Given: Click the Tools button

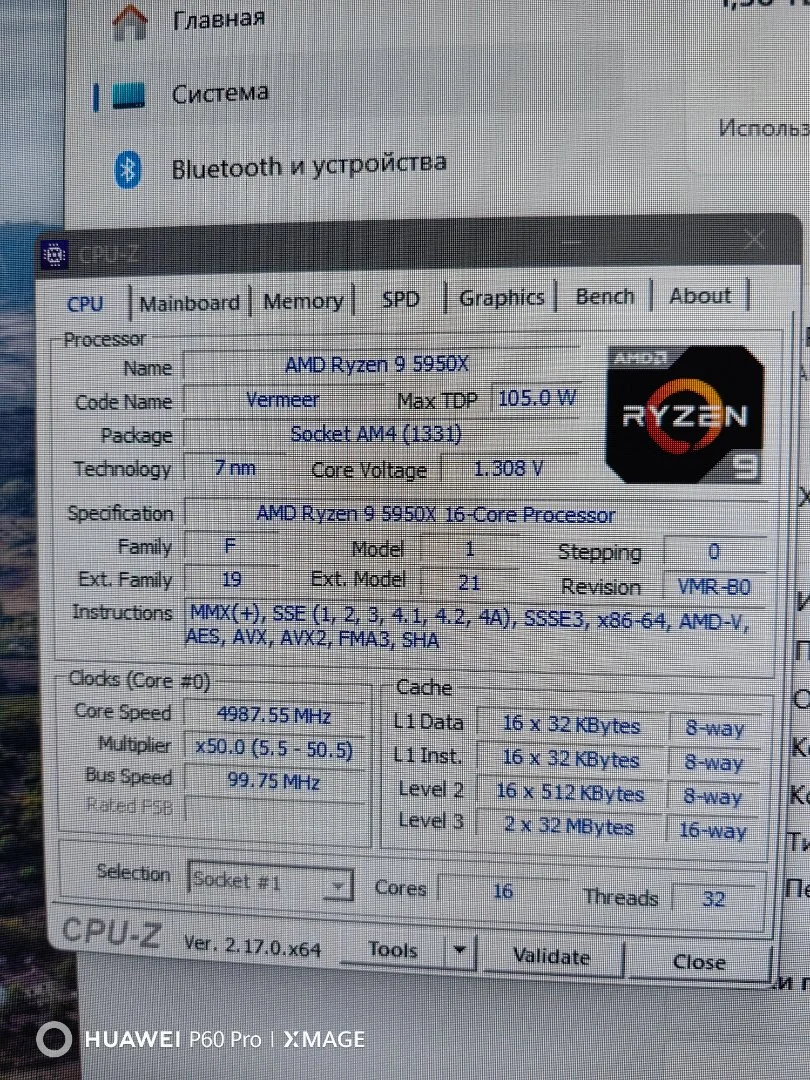Looking at the screenshot, I should (393, 950).
